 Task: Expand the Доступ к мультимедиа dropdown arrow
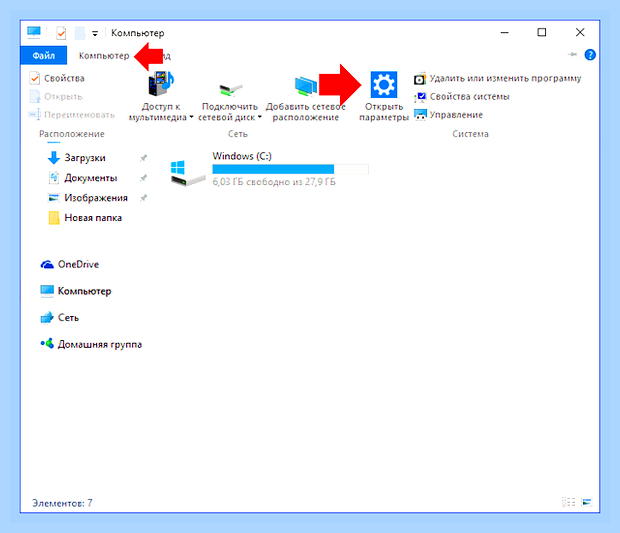(x=191, y=117)
